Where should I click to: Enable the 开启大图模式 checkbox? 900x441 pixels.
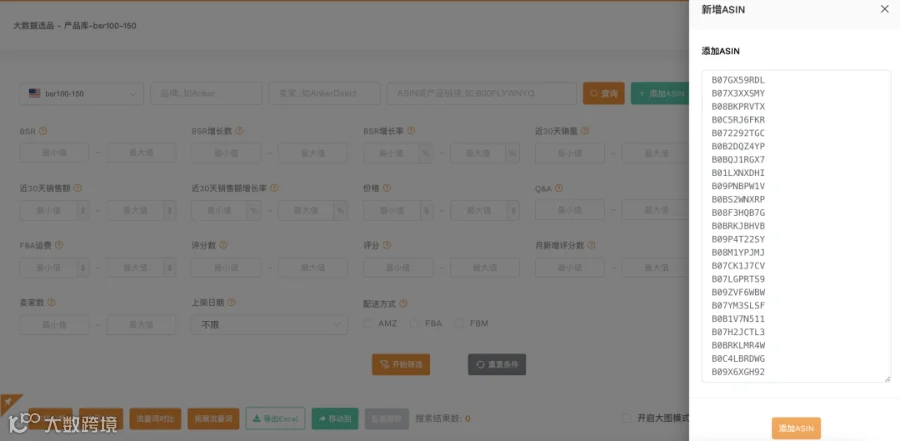point(626,418)
